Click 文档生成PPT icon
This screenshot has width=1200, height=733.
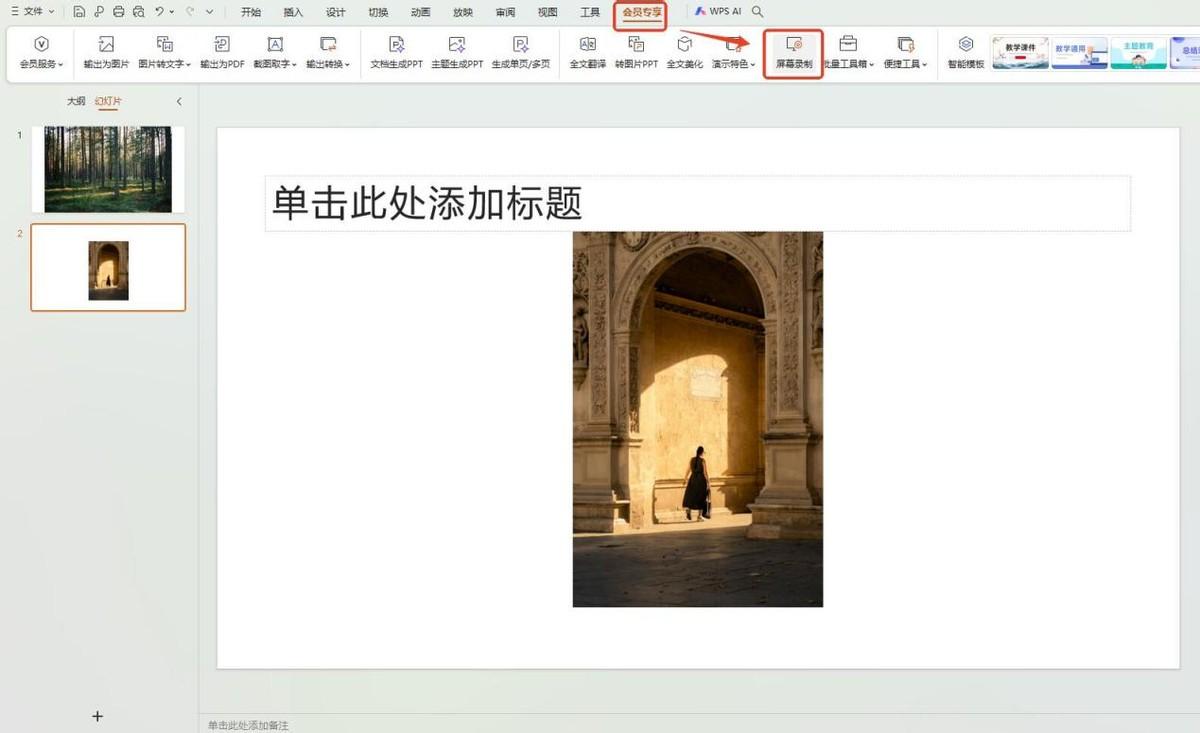pos(396,45)
